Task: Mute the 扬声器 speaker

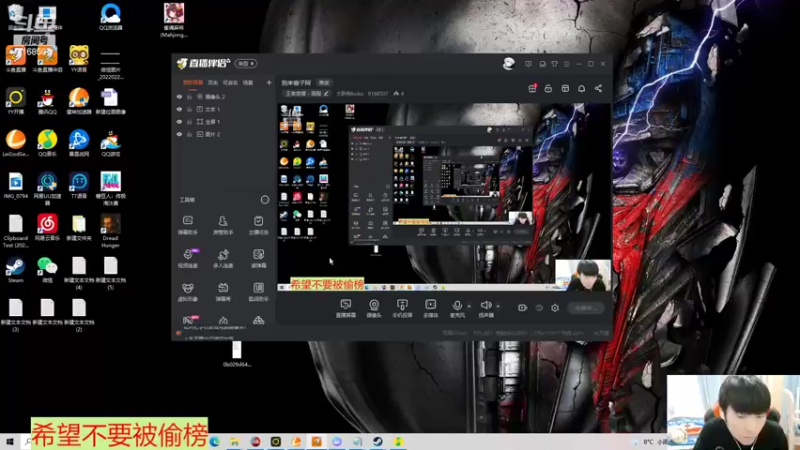Action: click(x=486, y=308)
